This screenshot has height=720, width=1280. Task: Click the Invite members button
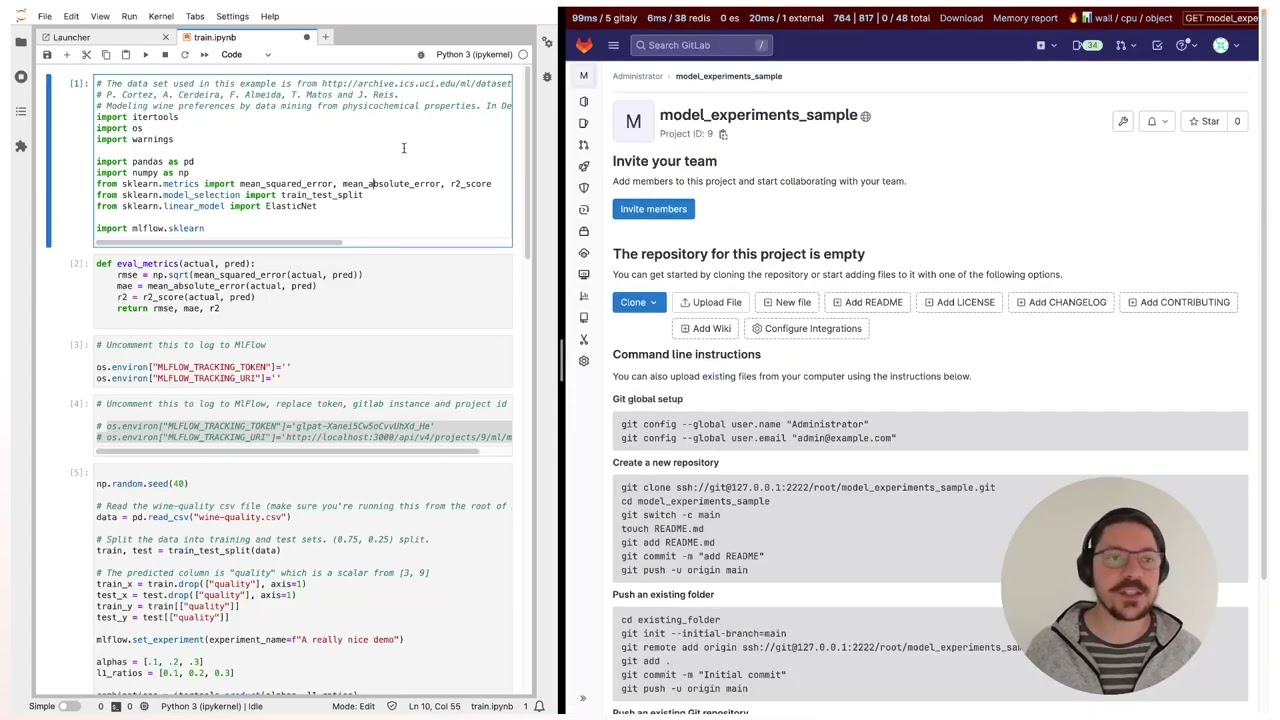pos(653,209)
